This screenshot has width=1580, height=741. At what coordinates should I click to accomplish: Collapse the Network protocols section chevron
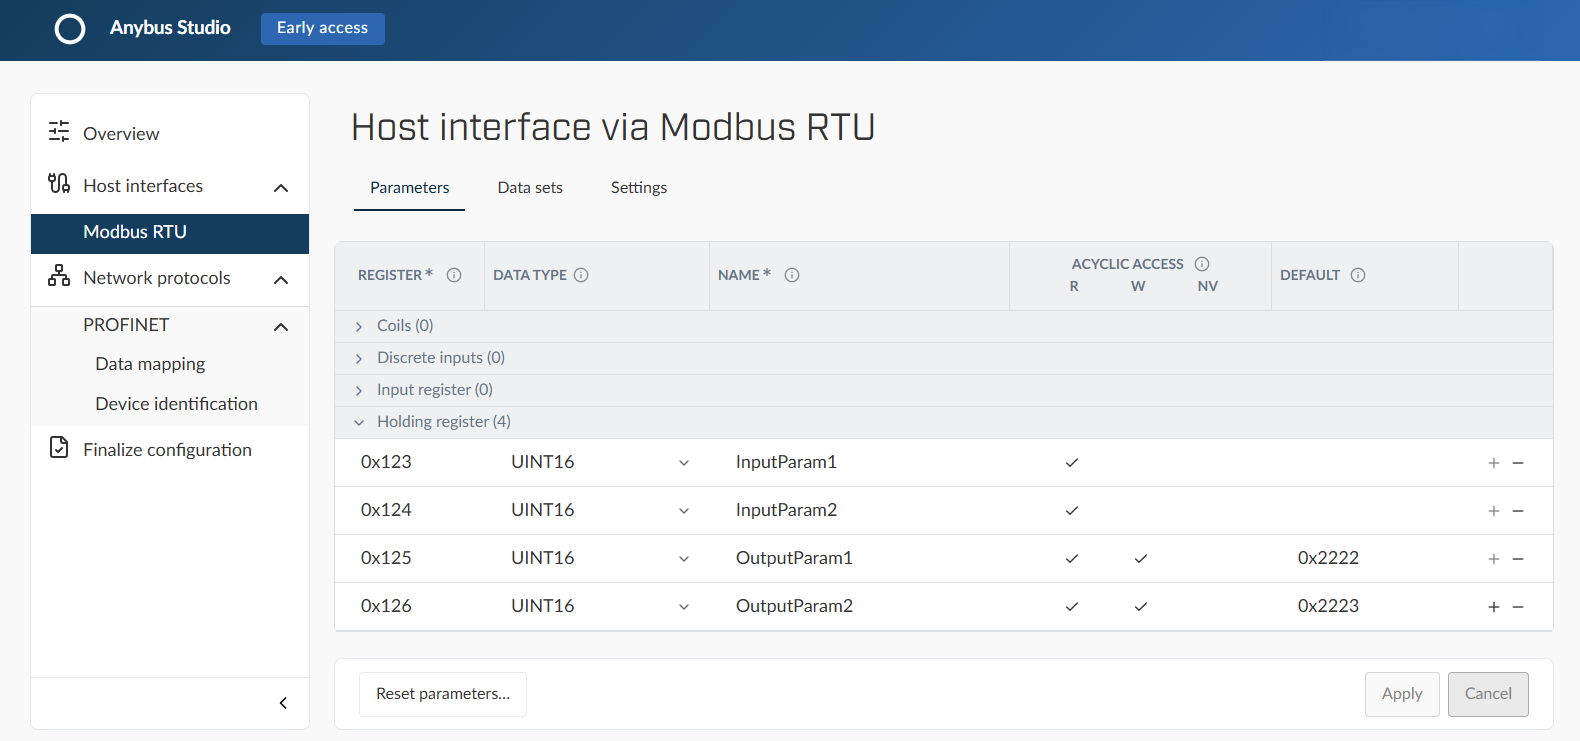pos(281,280)
